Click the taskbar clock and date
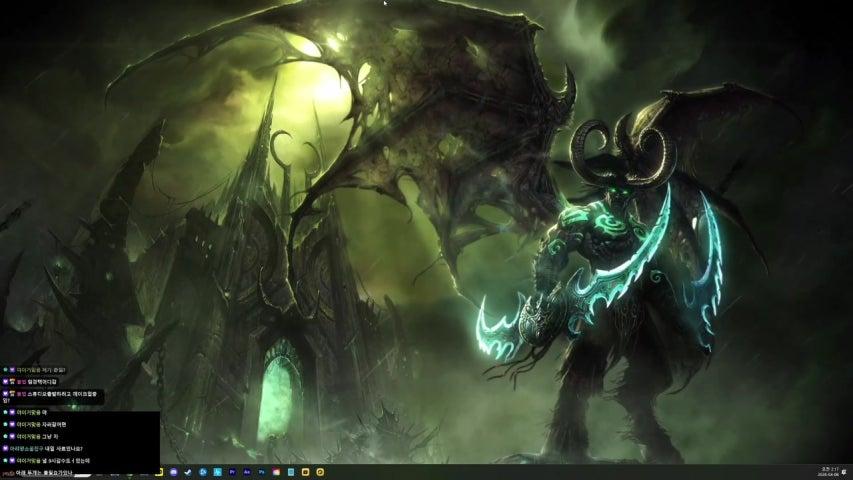The width and height of the screenshot is (853, 480). 825,470
